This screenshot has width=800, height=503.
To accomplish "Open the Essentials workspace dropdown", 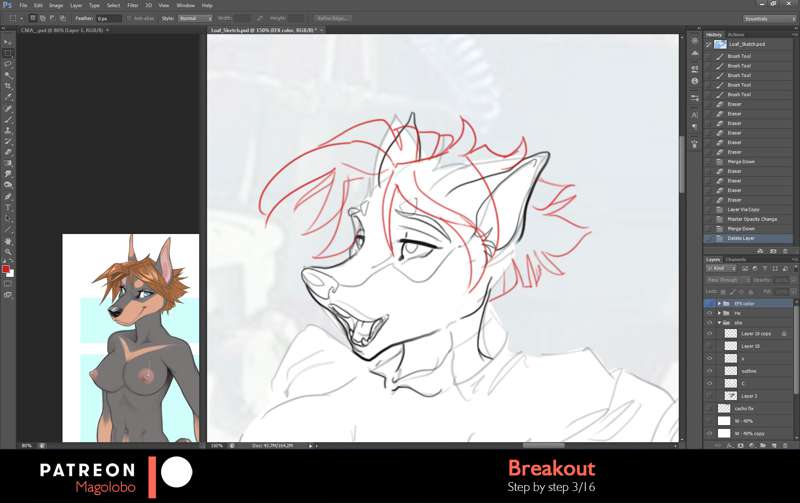I will (769, 18).
